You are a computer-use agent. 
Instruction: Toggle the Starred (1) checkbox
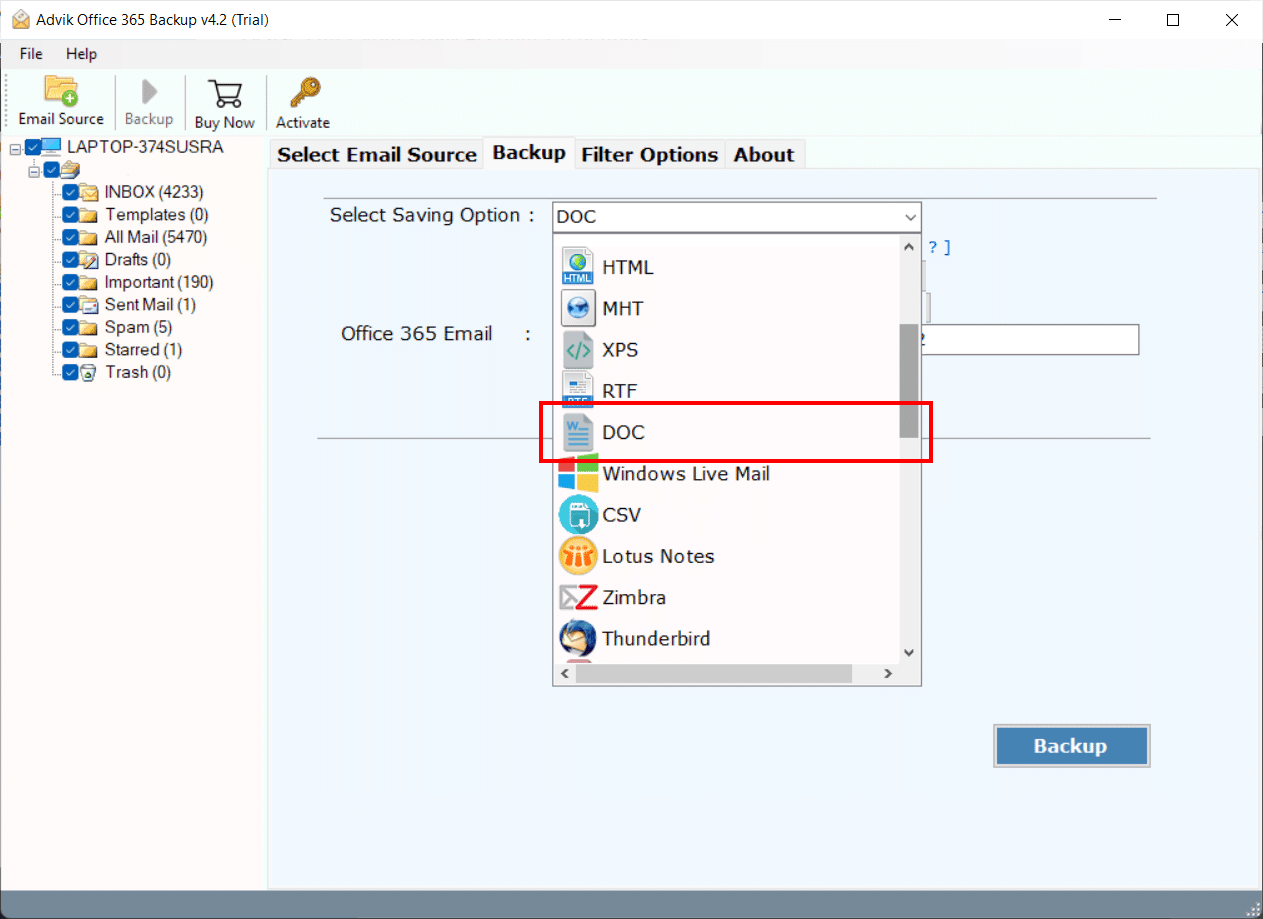click(70, 350)
